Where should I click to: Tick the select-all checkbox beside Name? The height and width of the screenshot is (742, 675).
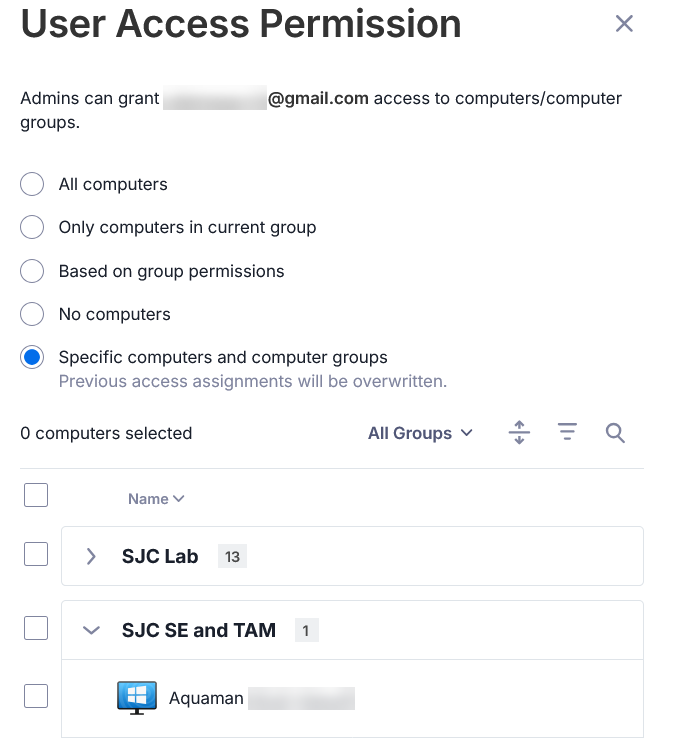click(x=36, y=495)
